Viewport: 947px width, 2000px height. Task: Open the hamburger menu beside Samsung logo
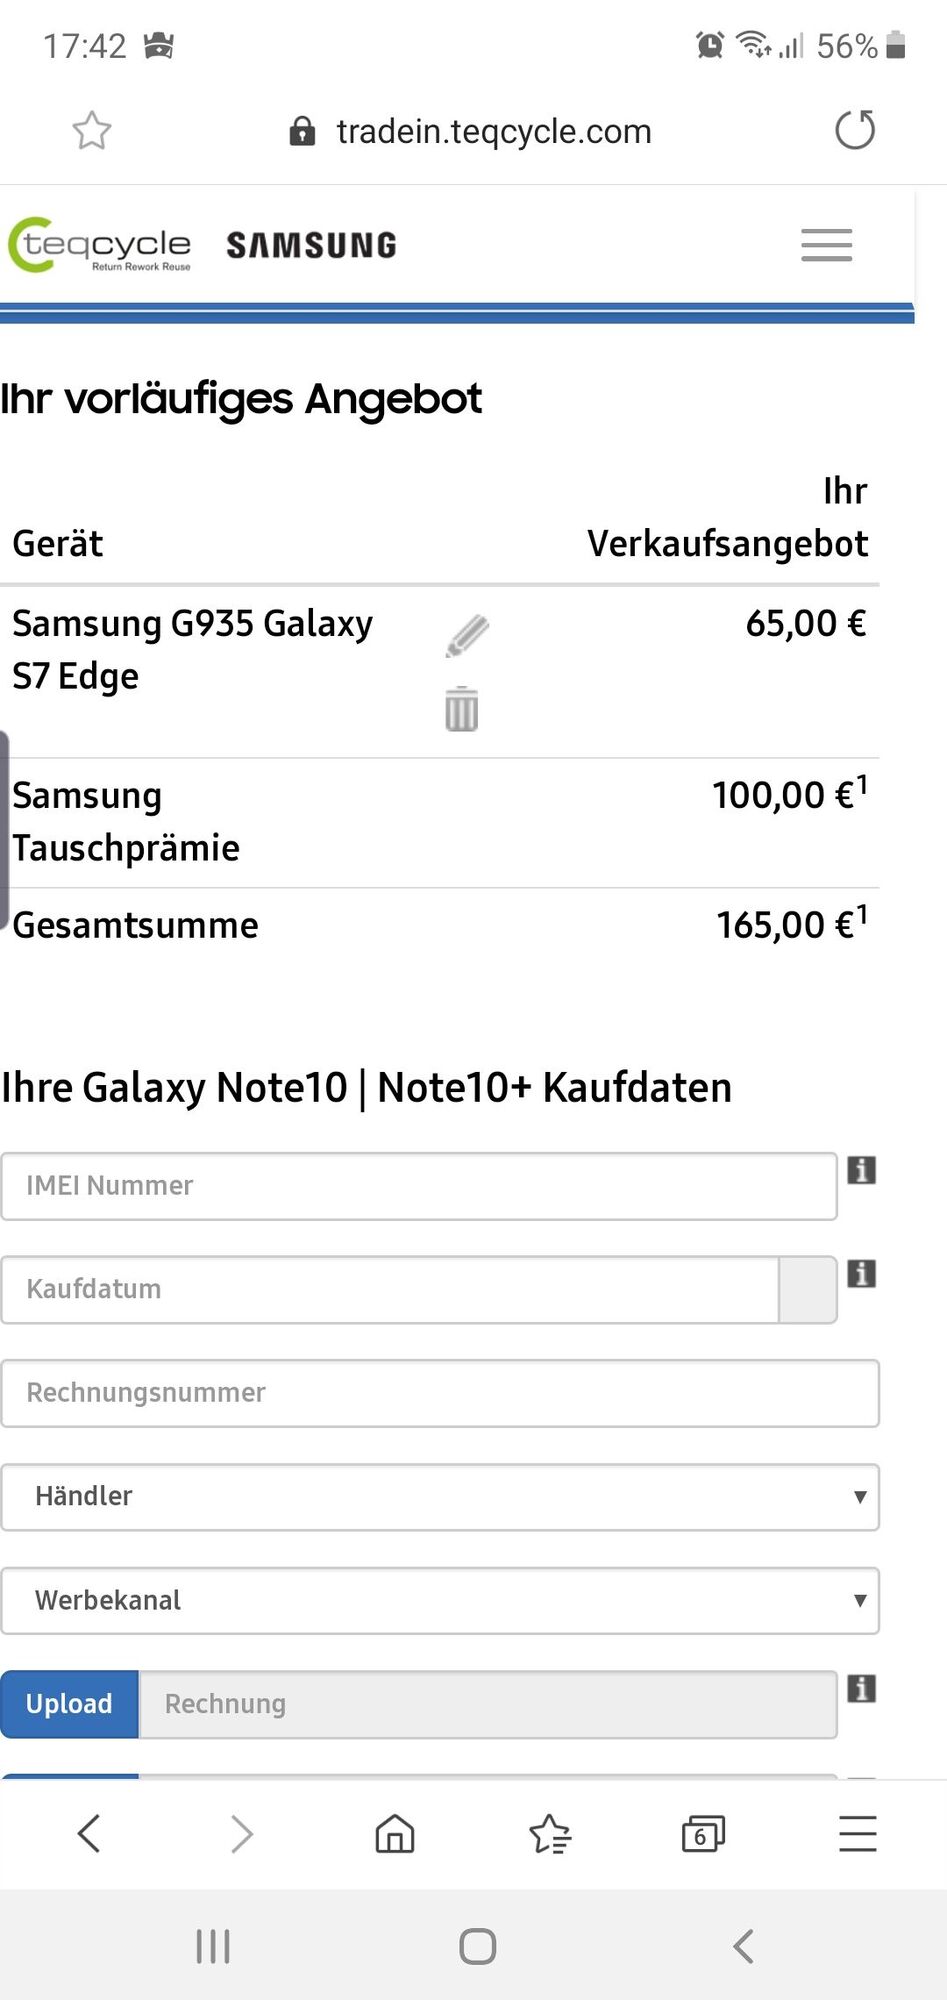point(826,245)
